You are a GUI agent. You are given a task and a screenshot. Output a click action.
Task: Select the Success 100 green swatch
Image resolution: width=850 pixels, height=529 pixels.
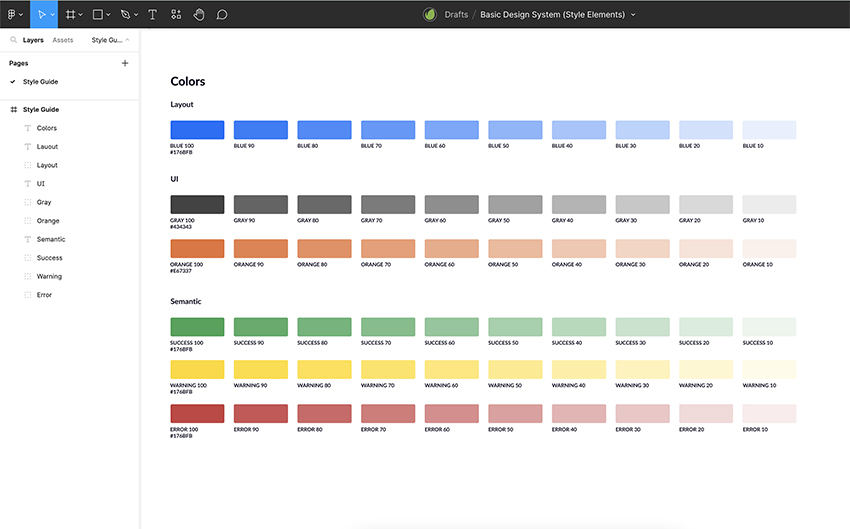(x=197, y=327)
